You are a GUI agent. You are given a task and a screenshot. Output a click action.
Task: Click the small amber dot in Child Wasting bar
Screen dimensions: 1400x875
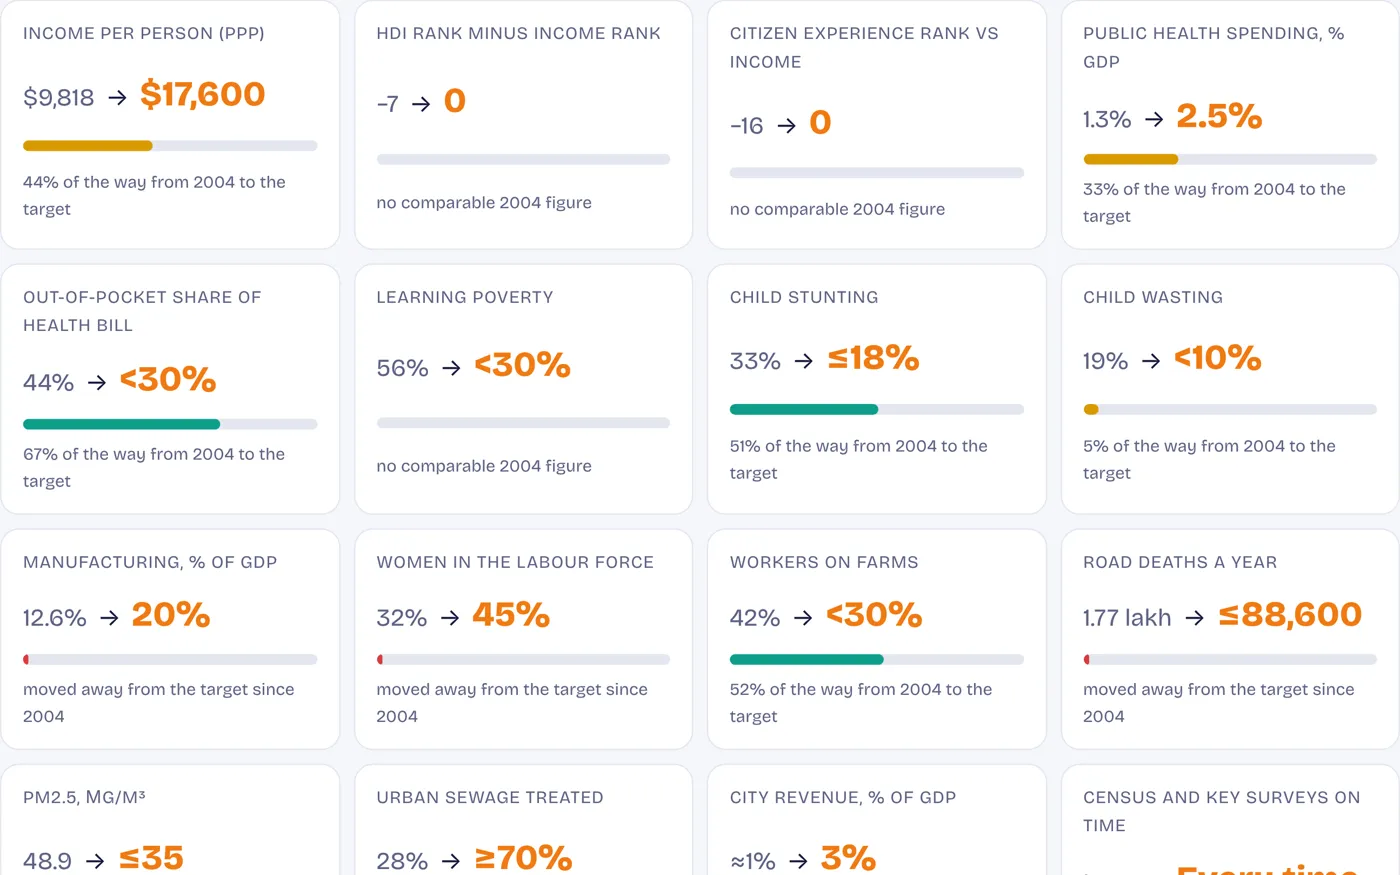1091,409
